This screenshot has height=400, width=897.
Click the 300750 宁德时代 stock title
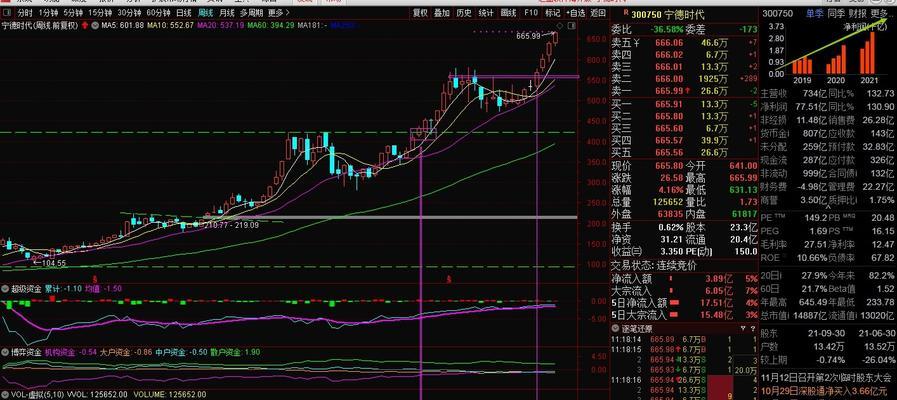point(668,14)
